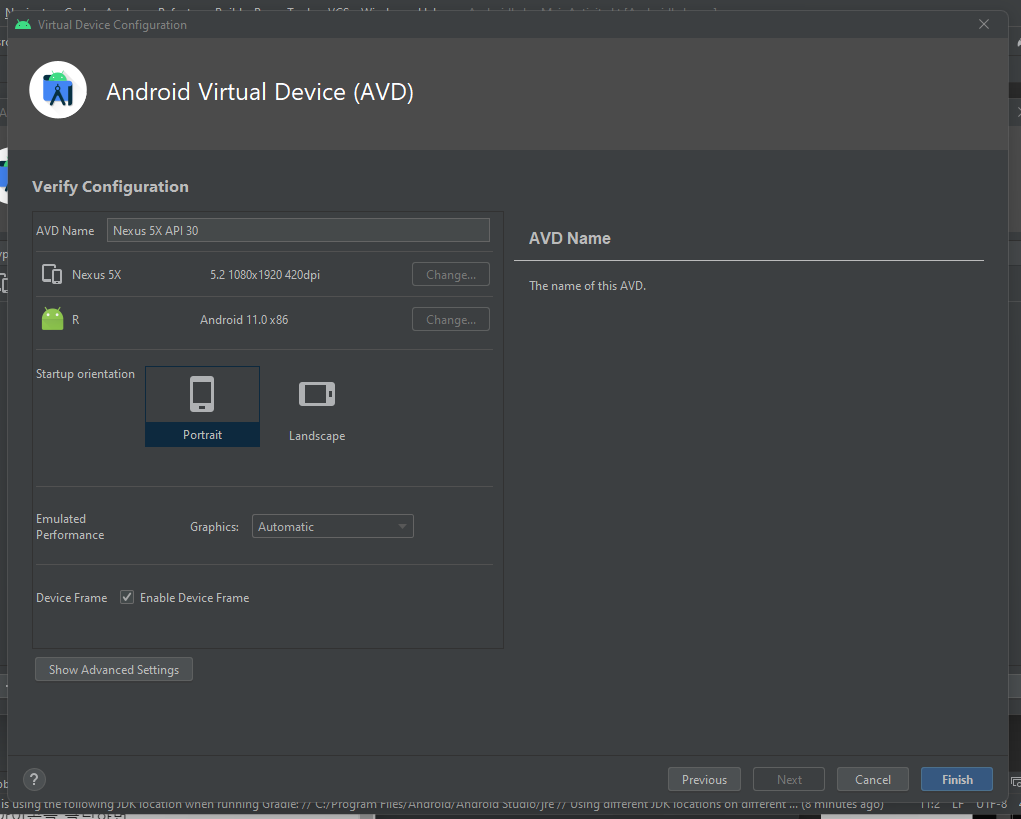Click the Android icon in dialog title bar
Screen dimensions: 1021x819
tap(23, 25)
